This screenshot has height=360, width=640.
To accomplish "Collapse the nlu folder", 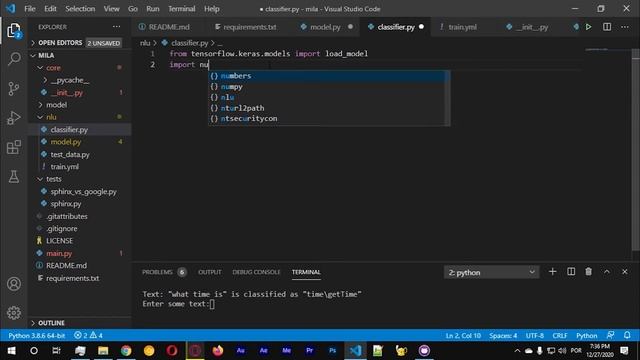I will (x=80, y=117).
